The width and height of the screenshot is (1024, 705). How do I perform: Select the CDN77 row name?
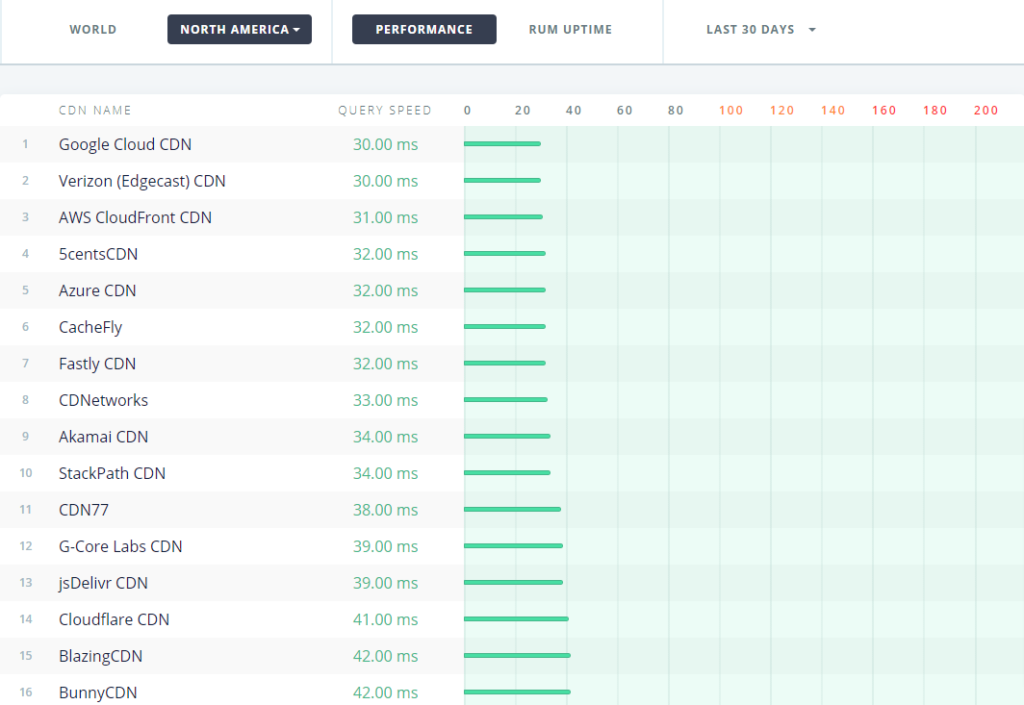[84, 510]
